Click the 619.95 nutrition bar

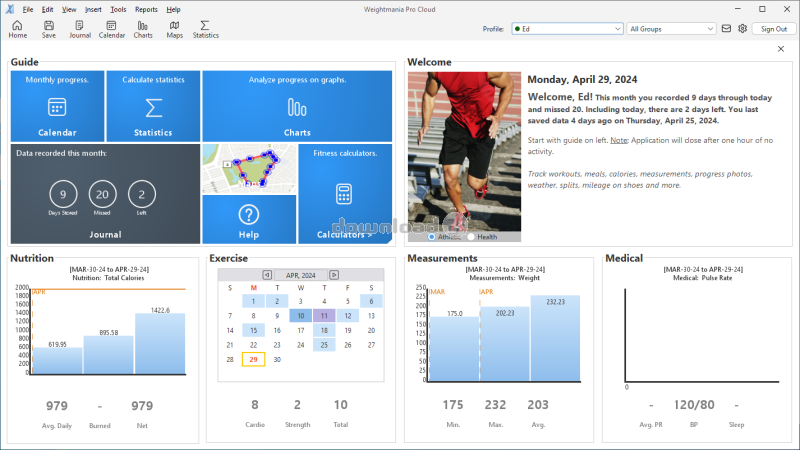[x=57, y=361]
